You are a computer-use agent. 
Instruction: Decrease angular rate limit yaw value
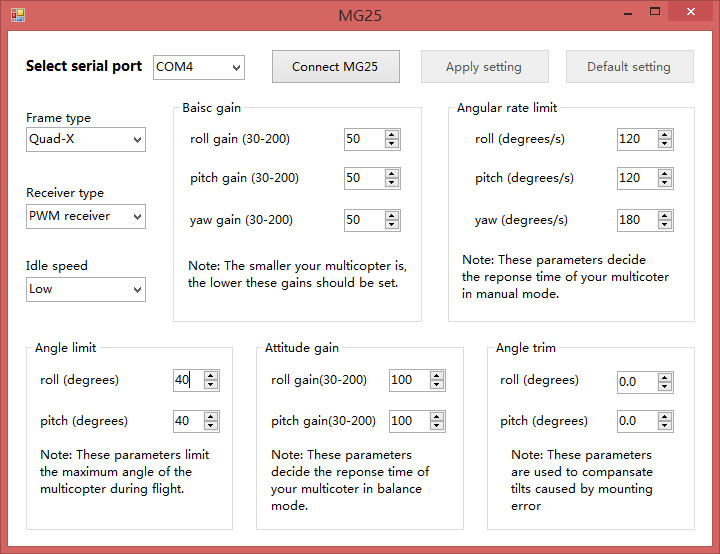coord(665,225)
